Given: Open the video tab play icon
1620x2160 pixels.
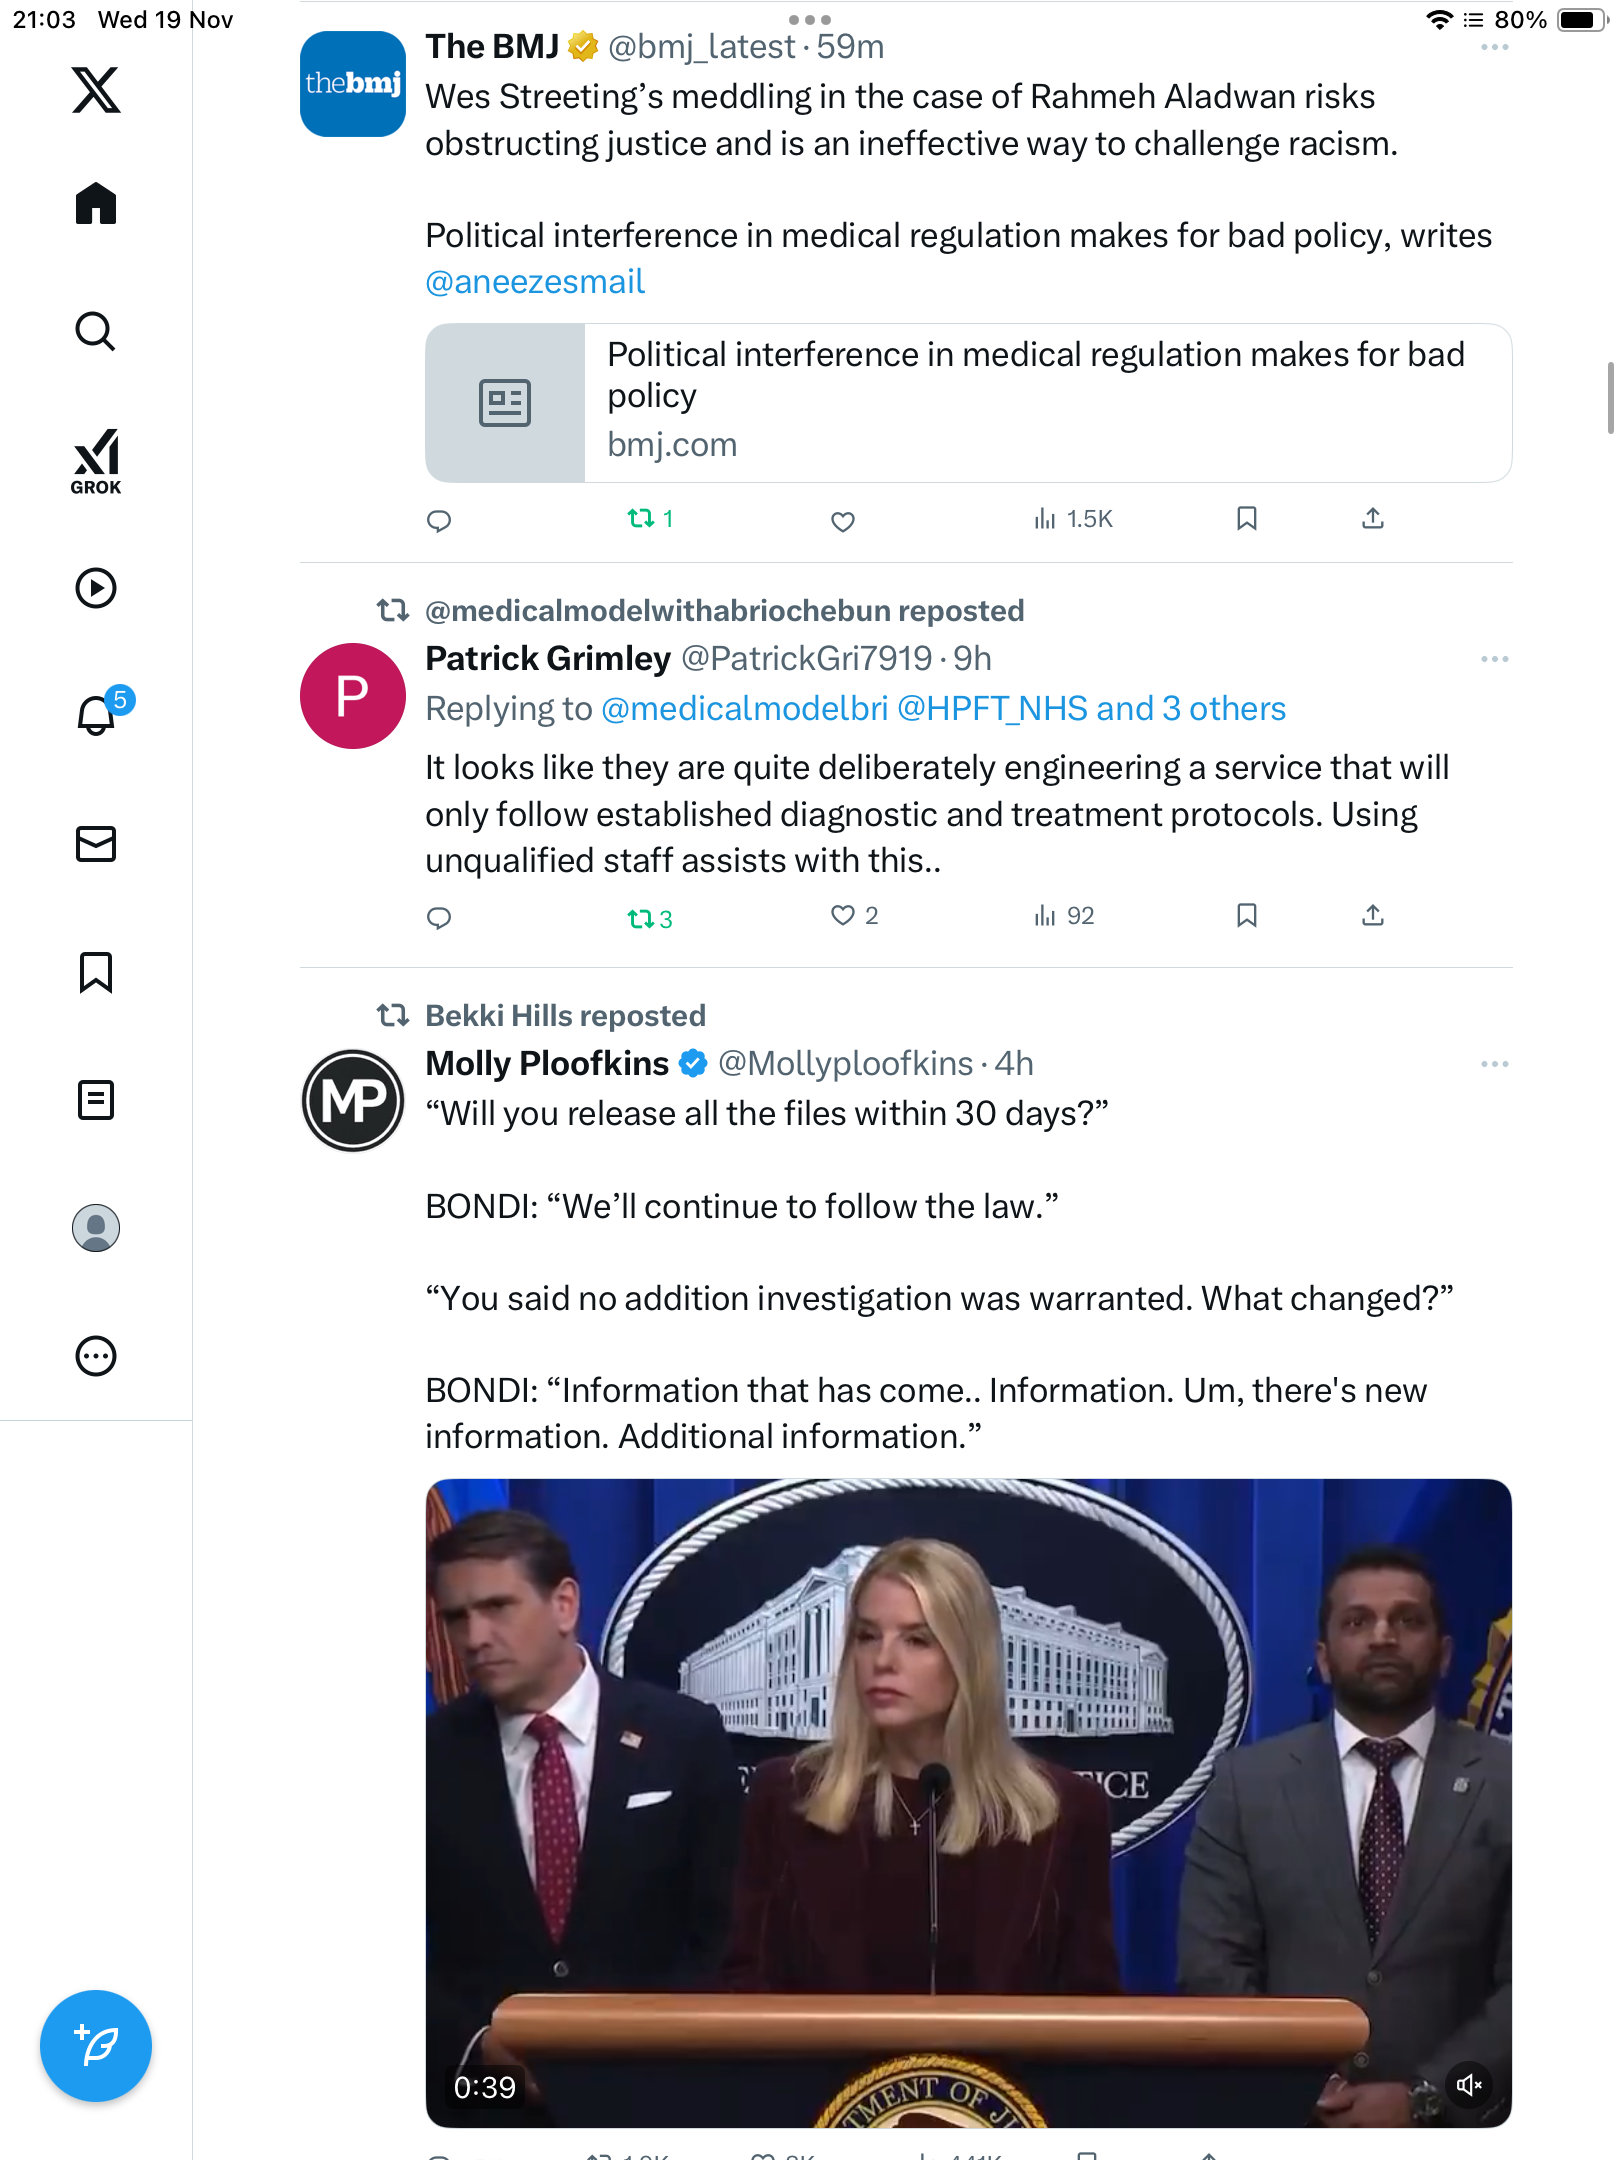Looking at the screenshot, I should 96,588.
